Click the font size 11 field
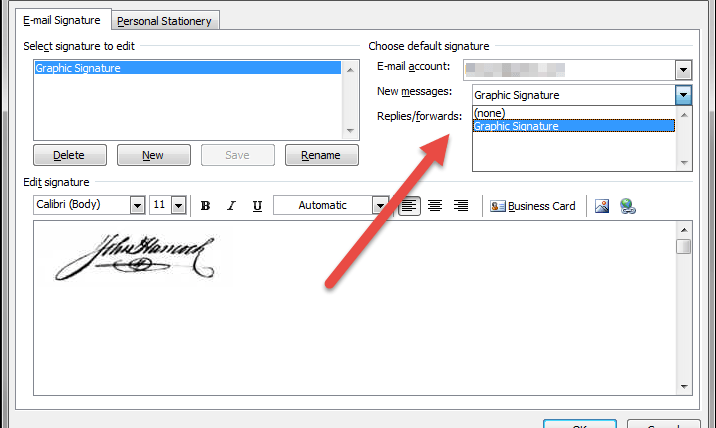The width and height of the screenshot is (716, 428). tap(161, 205)
